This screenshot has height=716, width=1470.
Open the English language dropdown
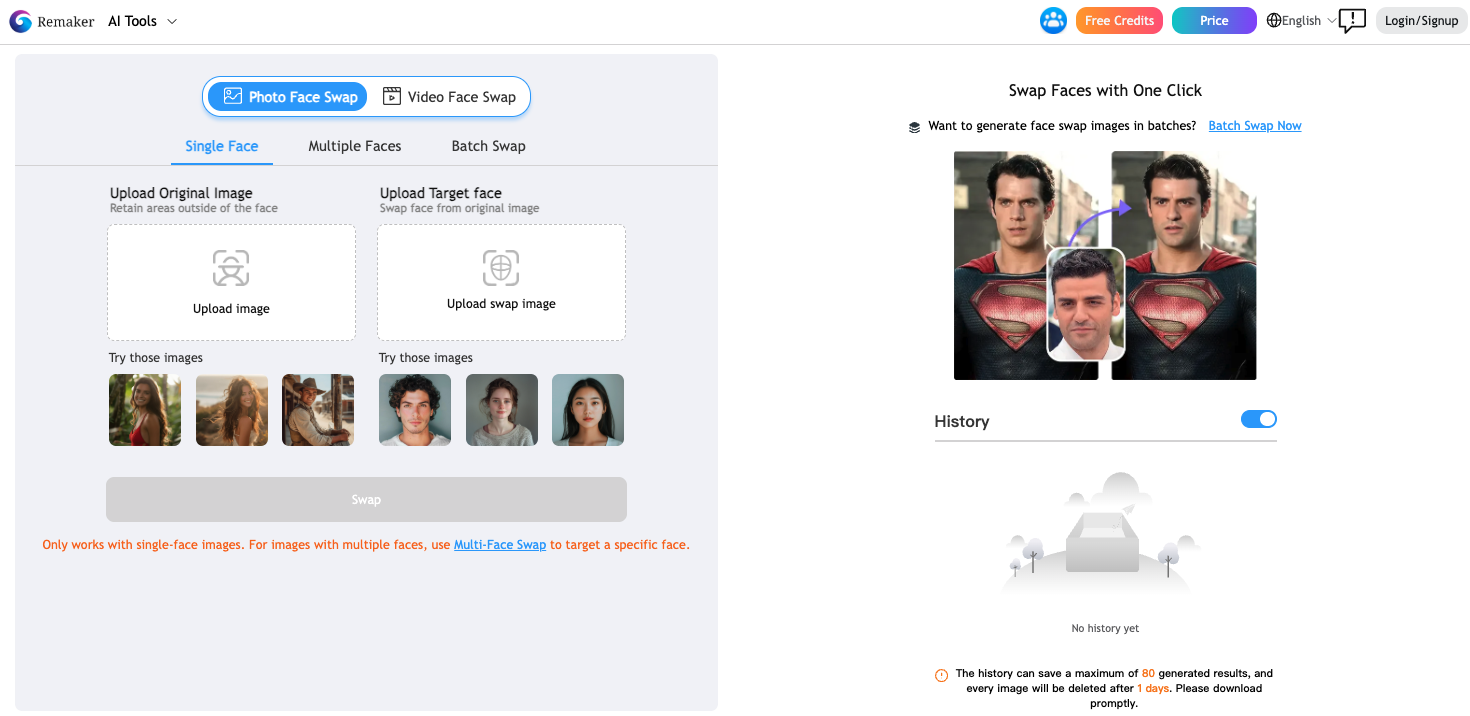point(1300,20)
